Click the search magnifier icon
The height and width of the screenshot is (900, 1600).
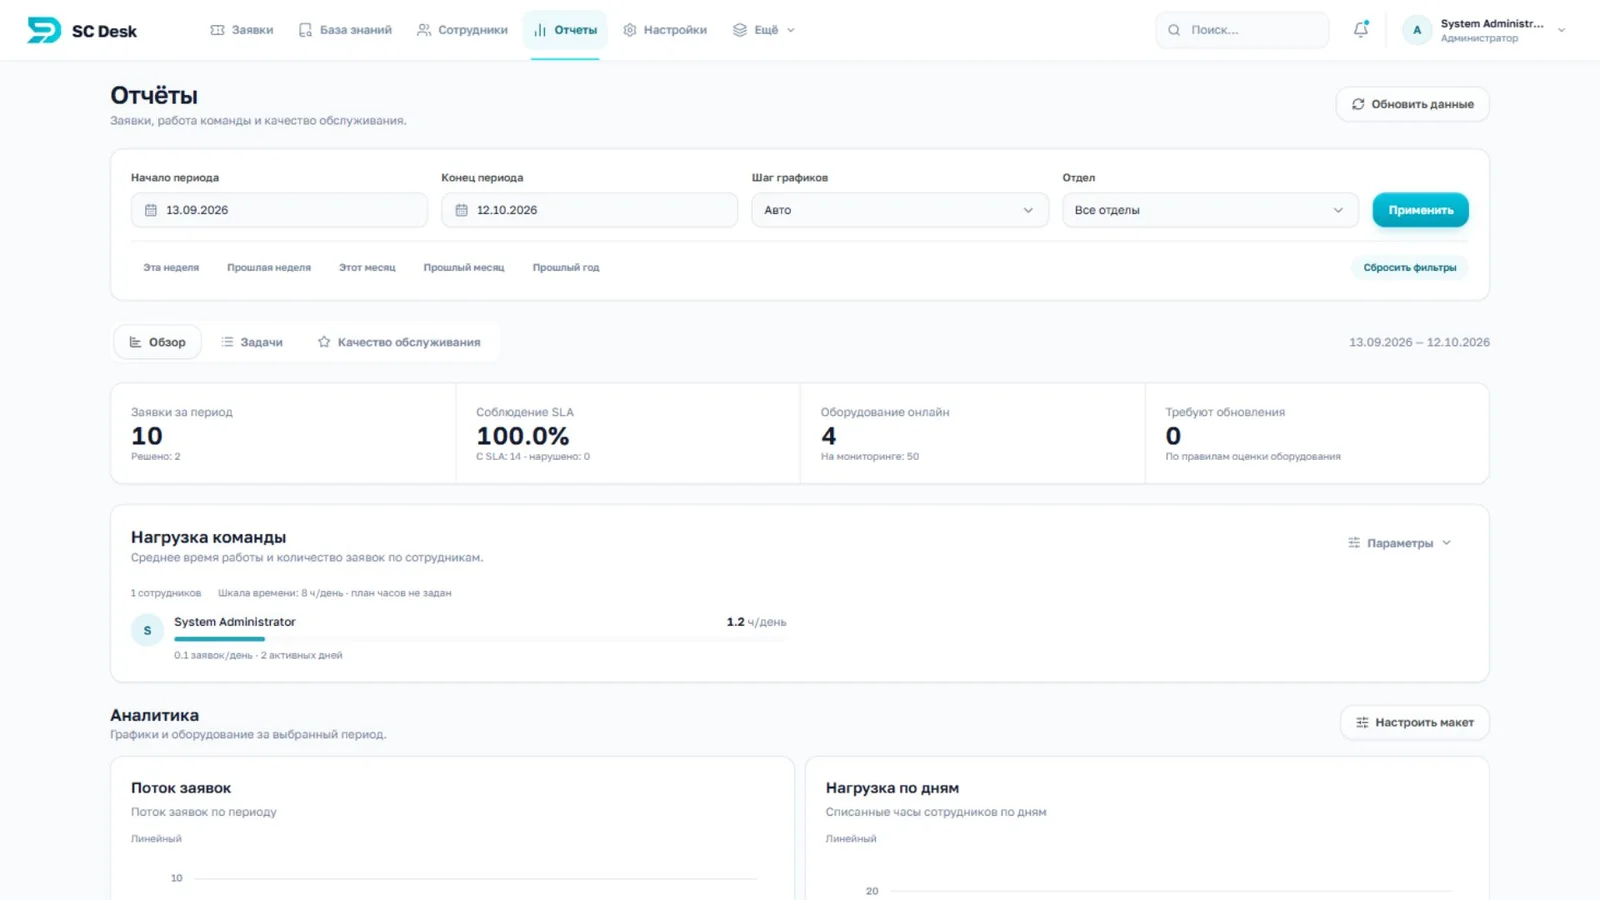1174,30
